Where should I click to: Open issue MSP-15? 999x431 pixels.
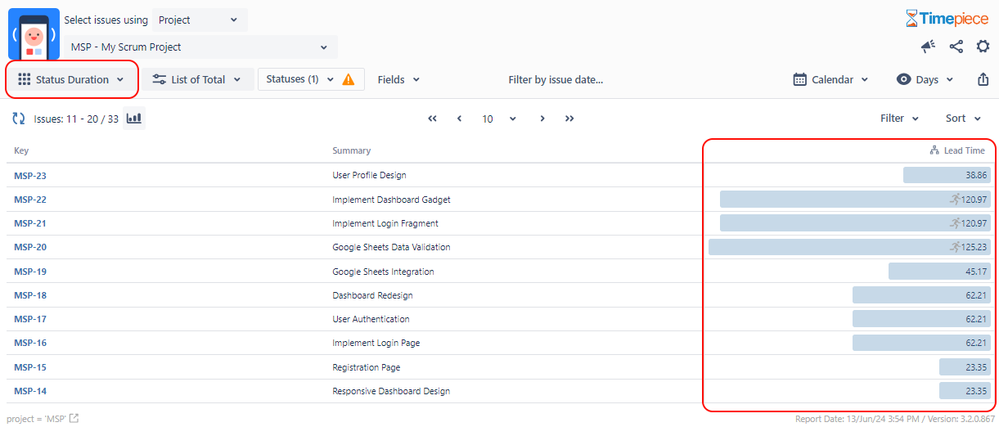click(30, 367)
